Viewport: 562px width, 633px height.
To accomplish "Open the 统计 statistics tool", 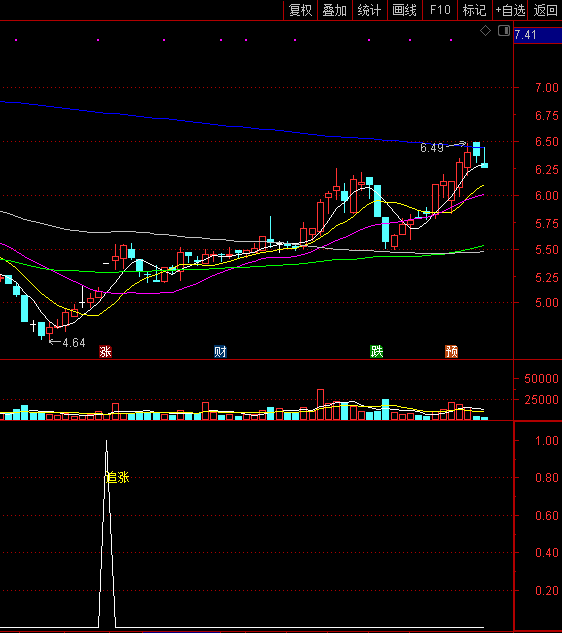I will click(x=370, y=10).
